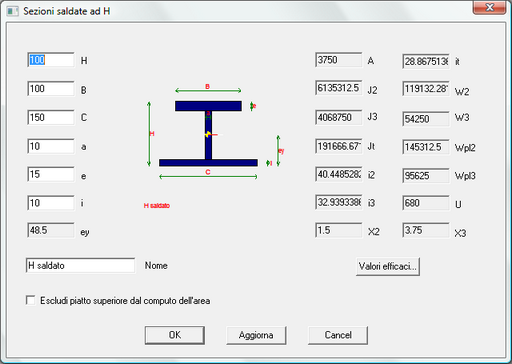The height and width of the screenshot is (364, 512).
Task: Select the B width input field
Action: pos(51,89)
